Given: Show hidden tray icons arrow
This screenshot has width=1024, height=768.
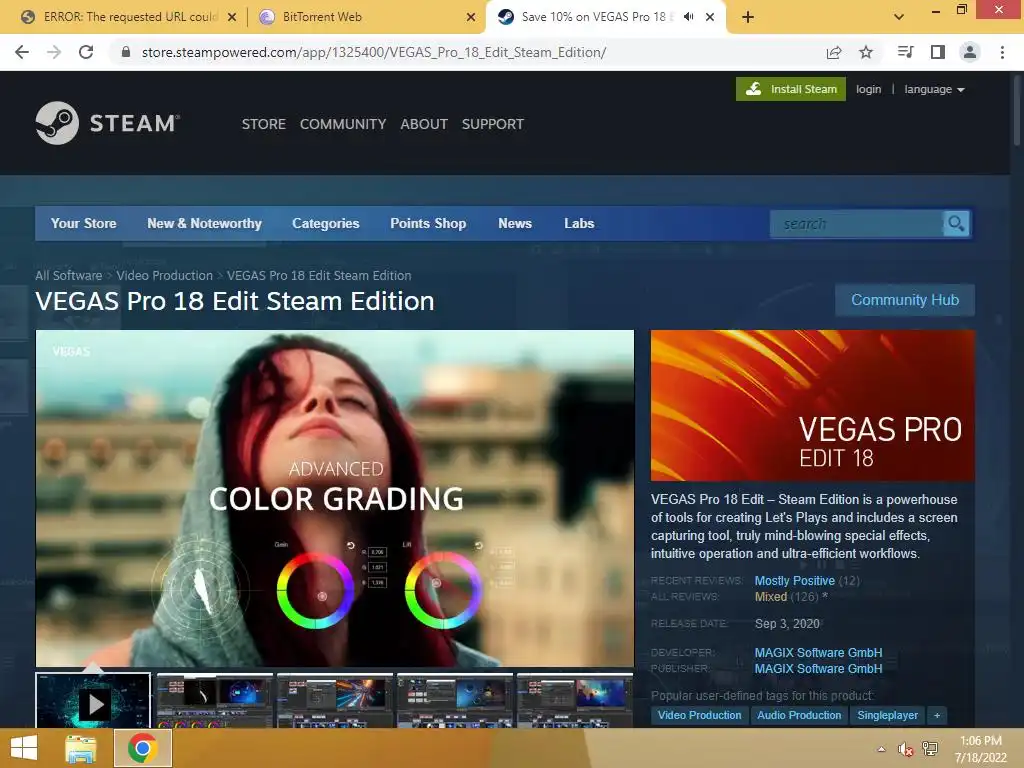Looking at the screenshot, I should click(x=882, y=749).
